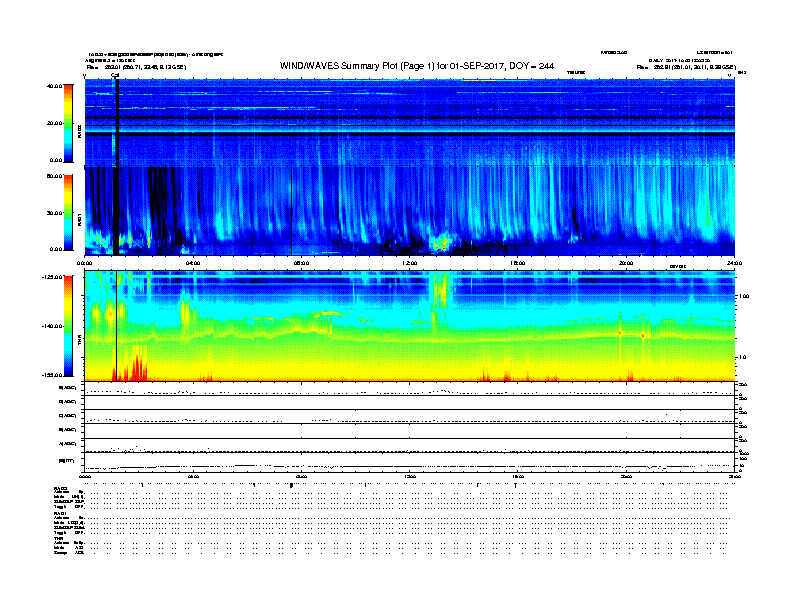
Task: Click the black calibration stripe in RAD2 spectrogram
Action: tap(117, 122)
